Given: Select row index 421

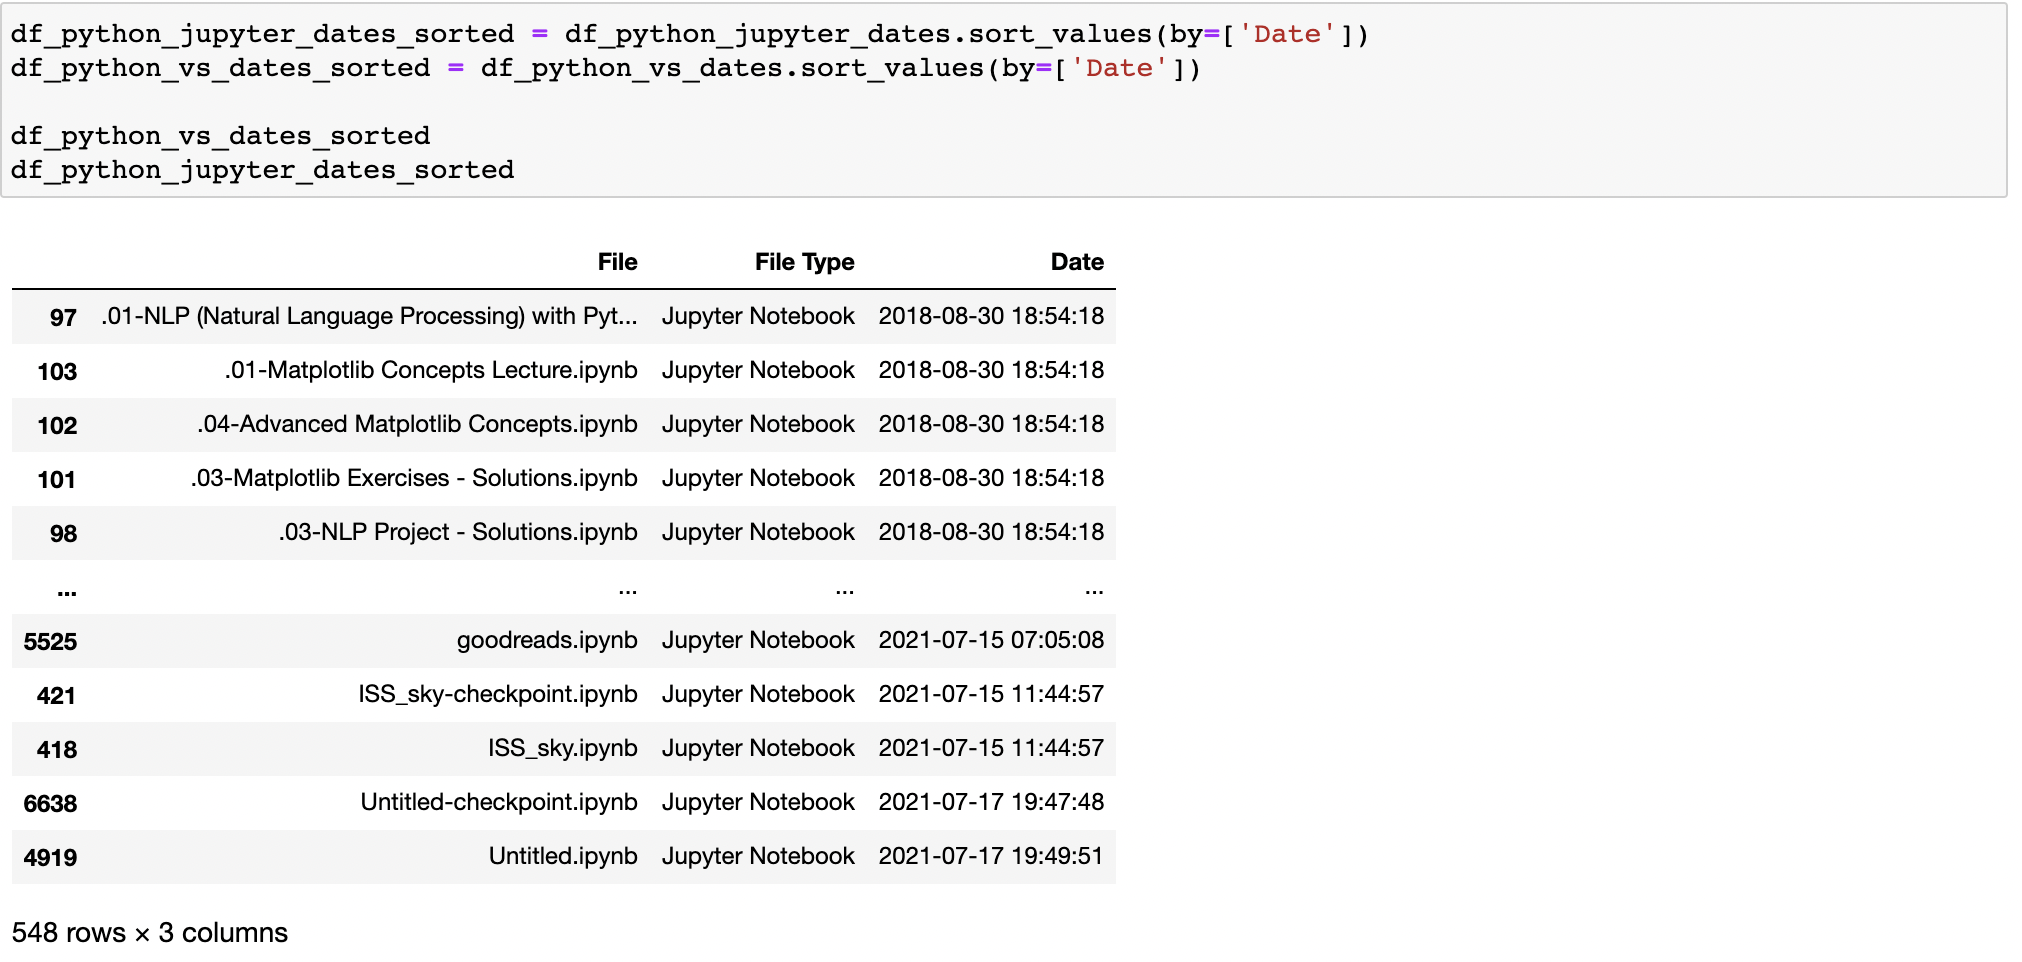Looking at the screenshot, I should [x=57, y=695].
